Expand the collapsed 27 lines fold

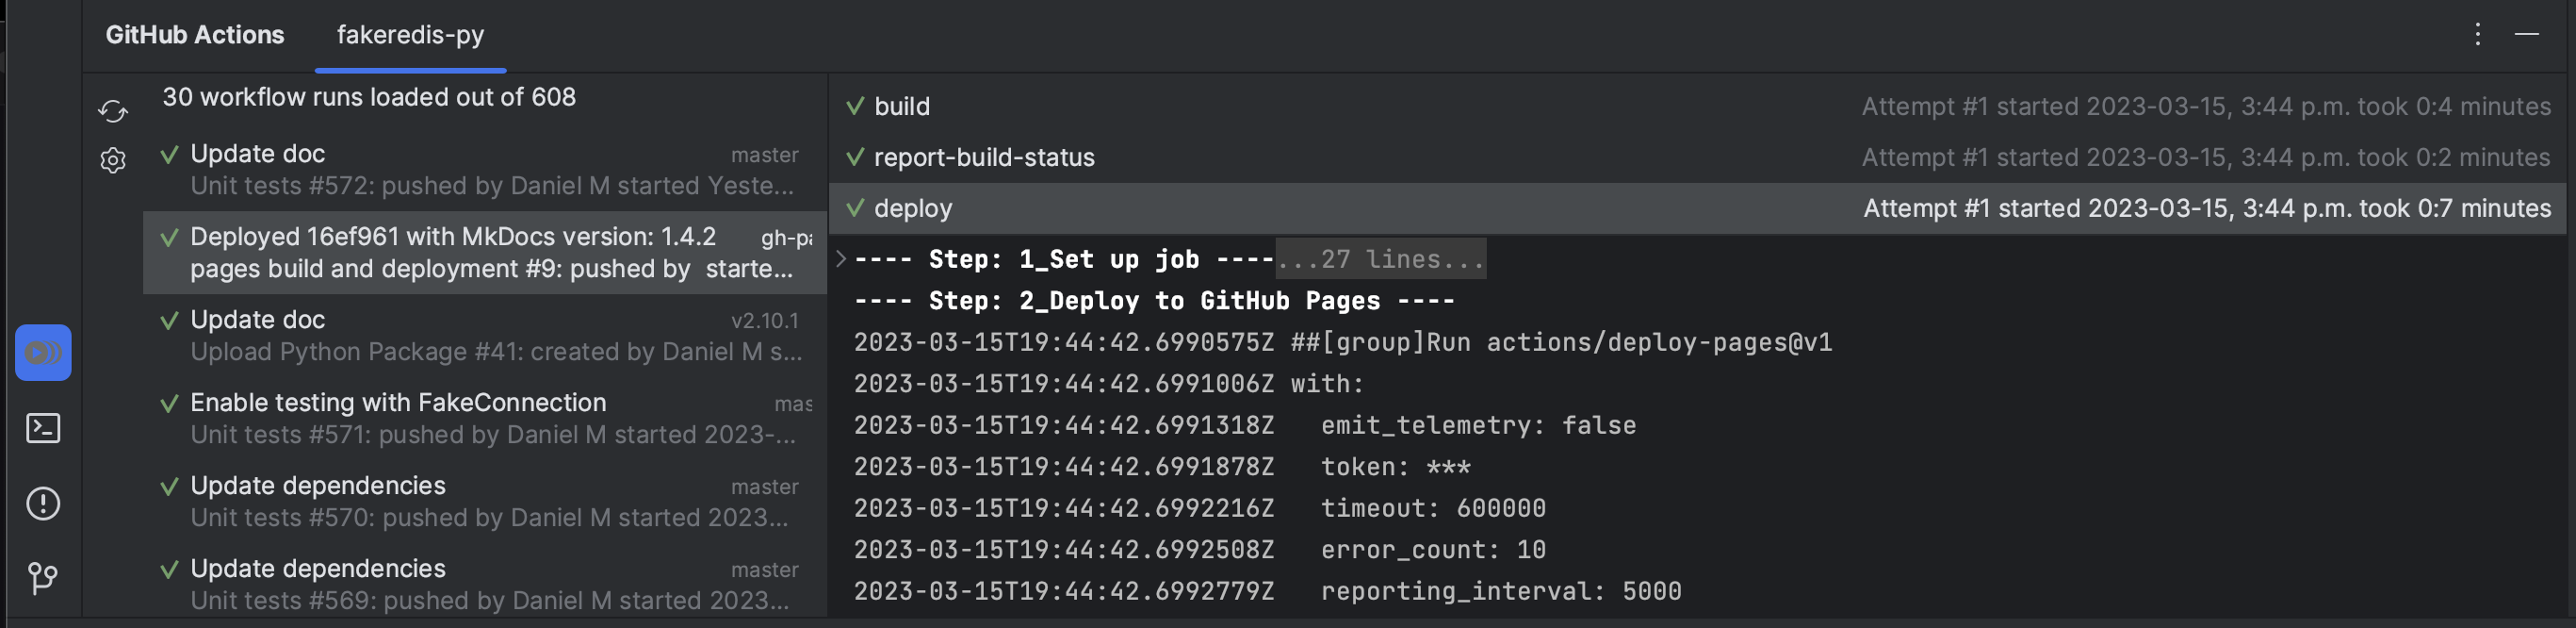coord(1381,259)
